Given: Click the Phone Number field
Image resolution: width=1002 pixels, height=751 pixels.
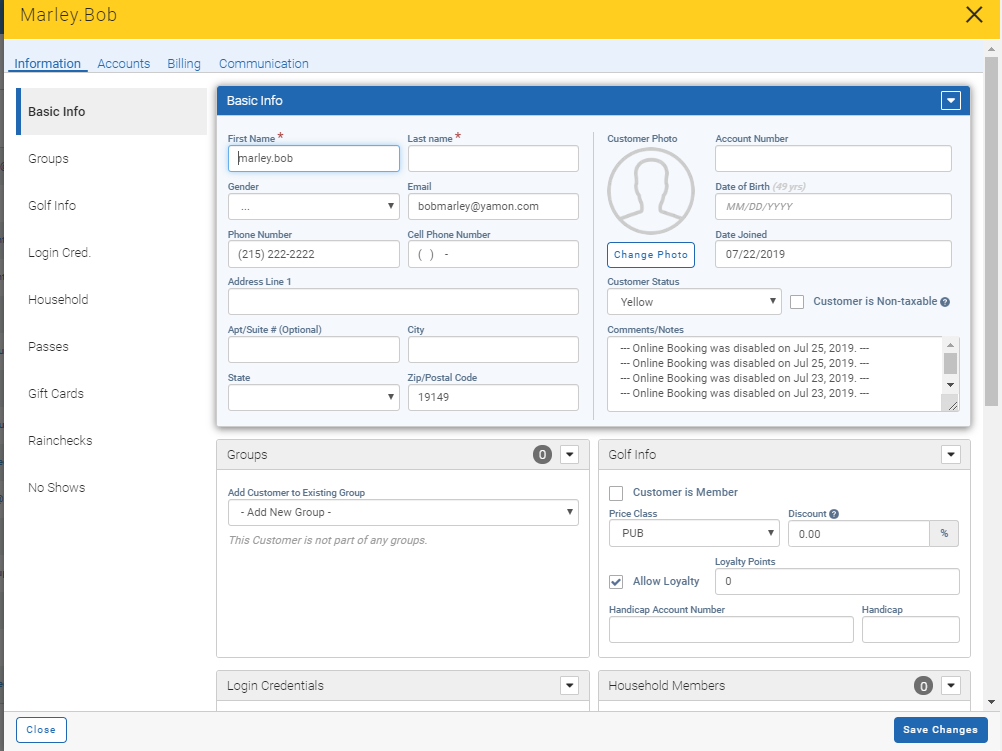Looking at the screenshot, I should point(314,254).
